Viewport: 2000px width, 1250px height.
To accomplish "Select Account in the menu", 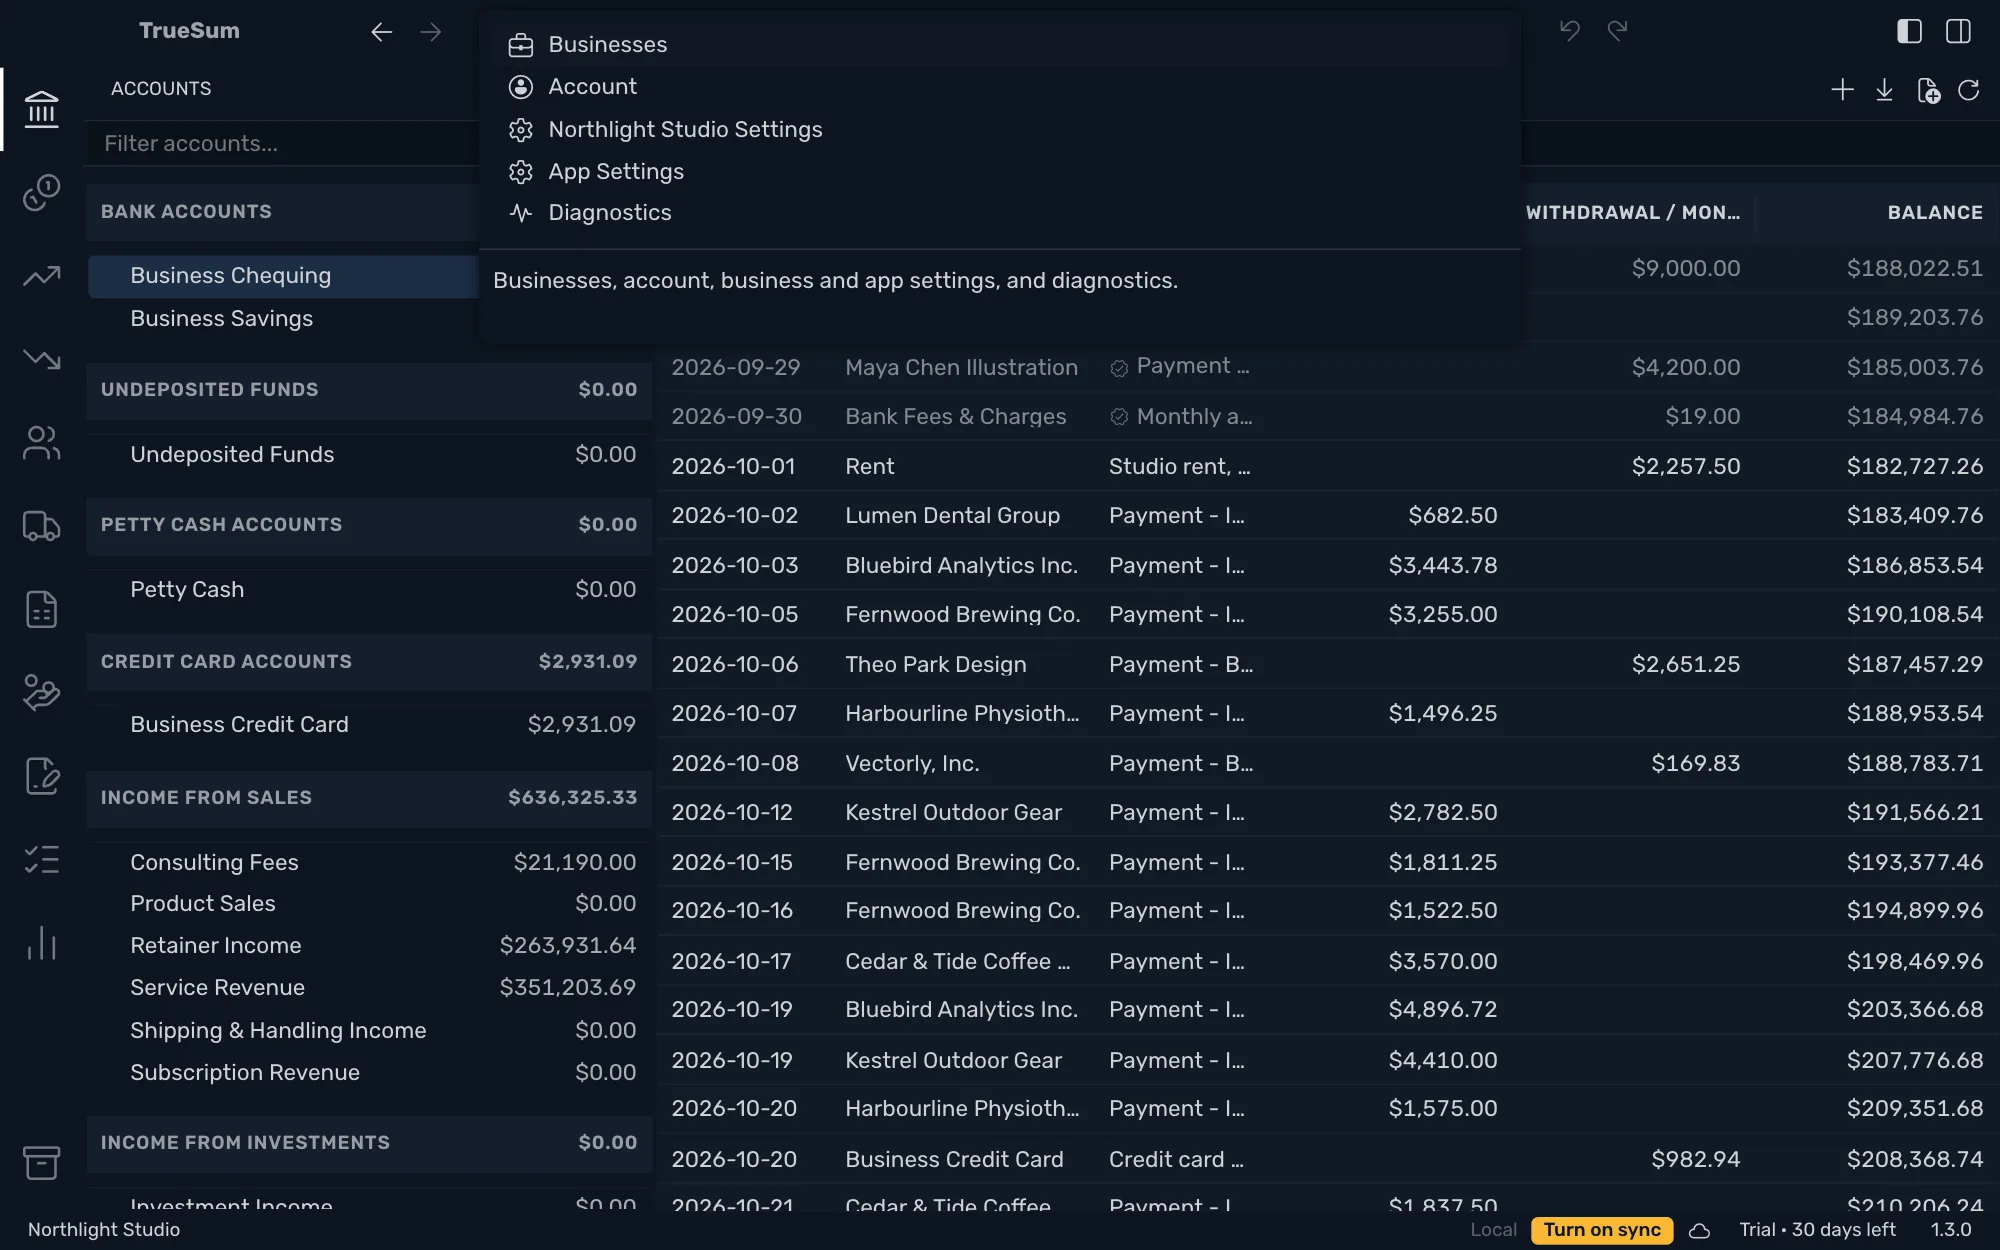I will pyautogui.click(x=1000, y=87).
